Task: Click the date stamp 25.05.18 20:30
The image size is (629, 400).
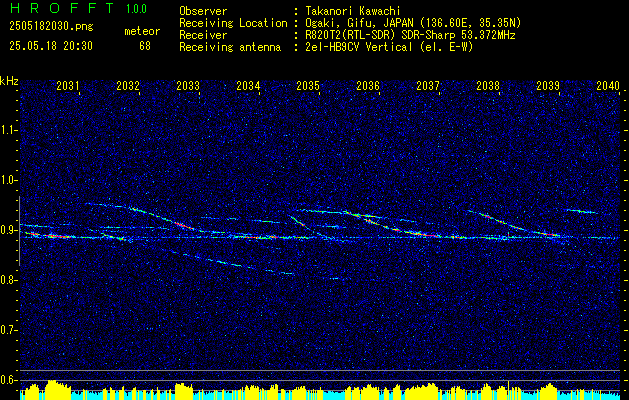Action: tap(51, 46)
